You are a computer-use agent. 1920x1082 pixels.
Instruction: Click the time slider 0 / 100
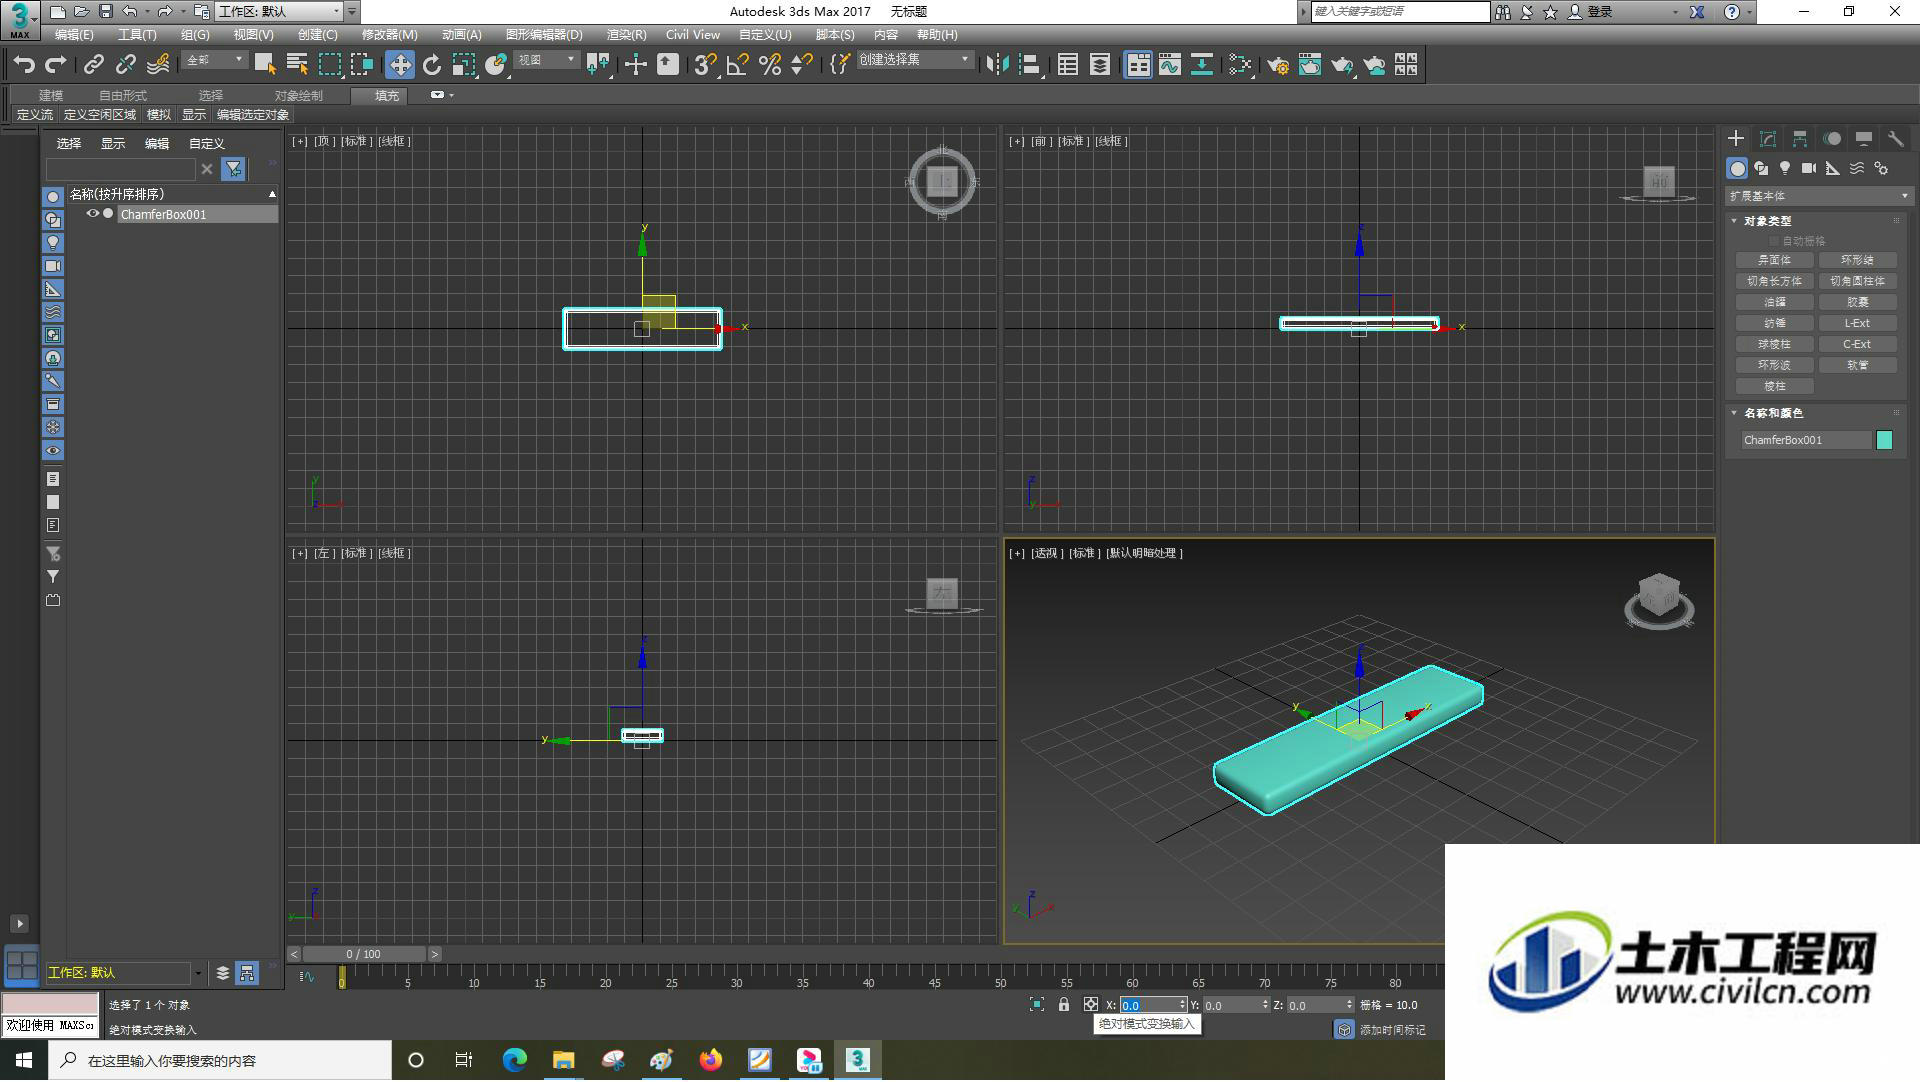pyautogui.click(x=364, y=954)
